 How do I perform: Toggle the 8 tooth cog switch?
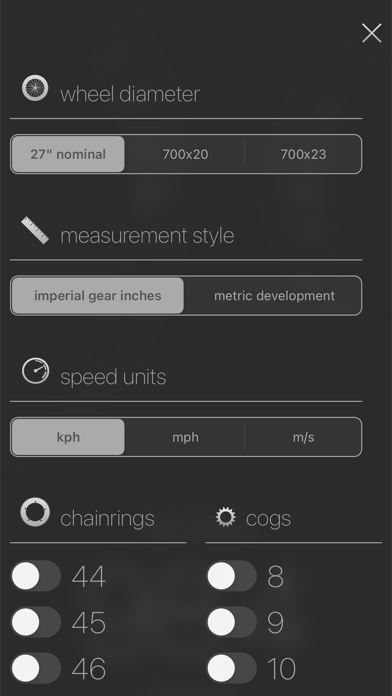pyautogui.click(x=231, y=576)
